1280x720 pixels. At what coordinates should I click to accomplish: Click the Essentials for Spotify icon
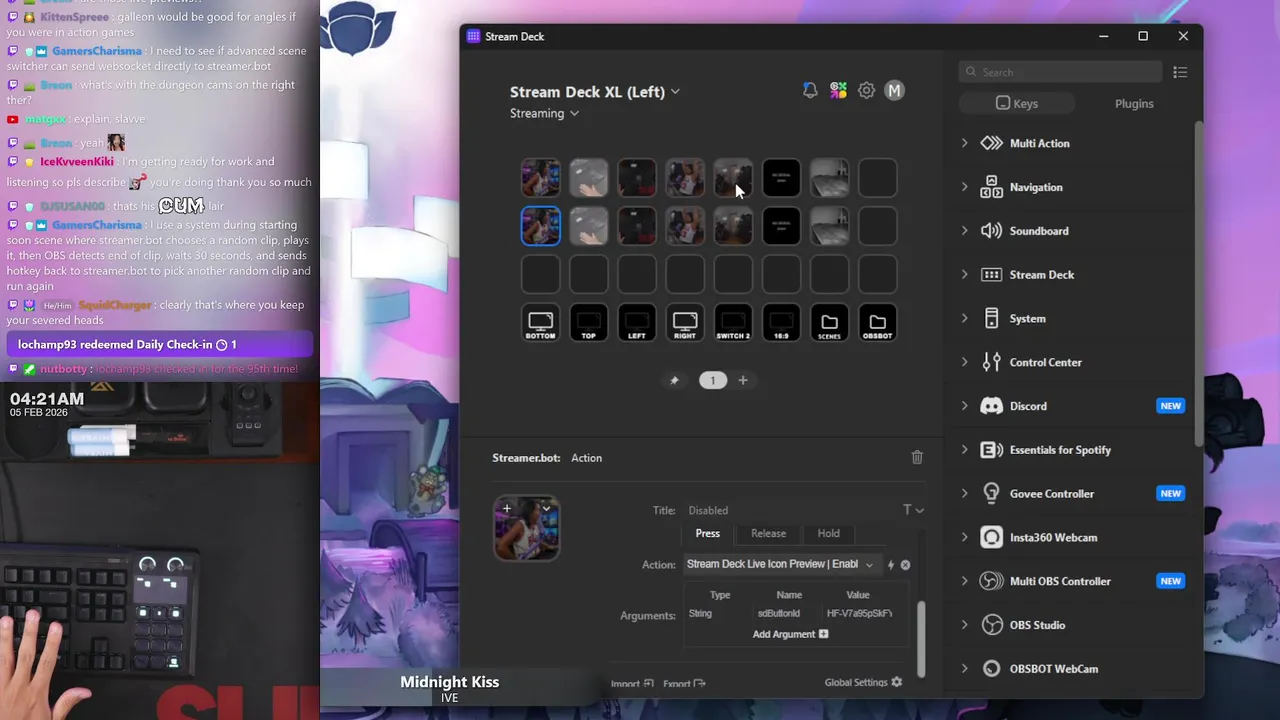coord(991,450)
